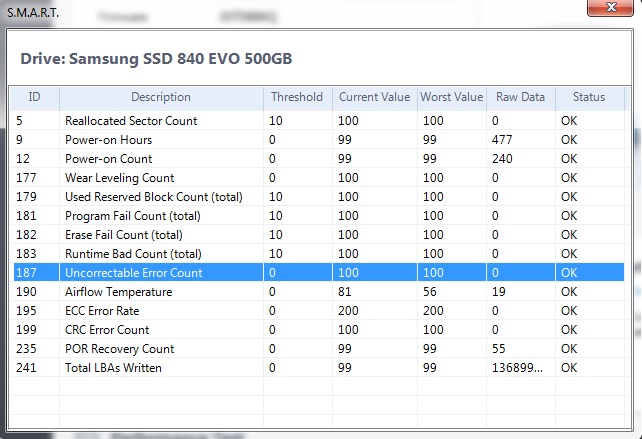This screenshot has width=642, height=439.
Task: Click the Worst Value column header
Action: click(452, 97)
